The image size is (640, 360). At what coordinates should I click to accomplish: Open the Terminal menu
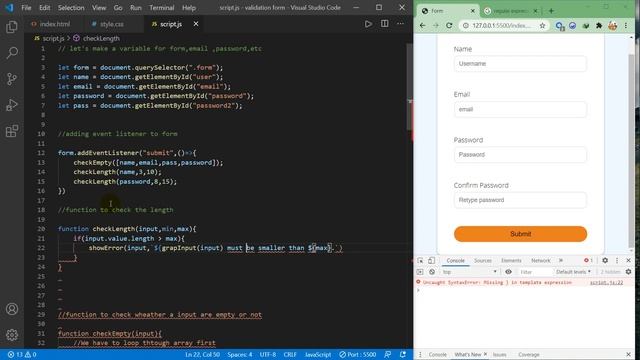tap(162, 8)
